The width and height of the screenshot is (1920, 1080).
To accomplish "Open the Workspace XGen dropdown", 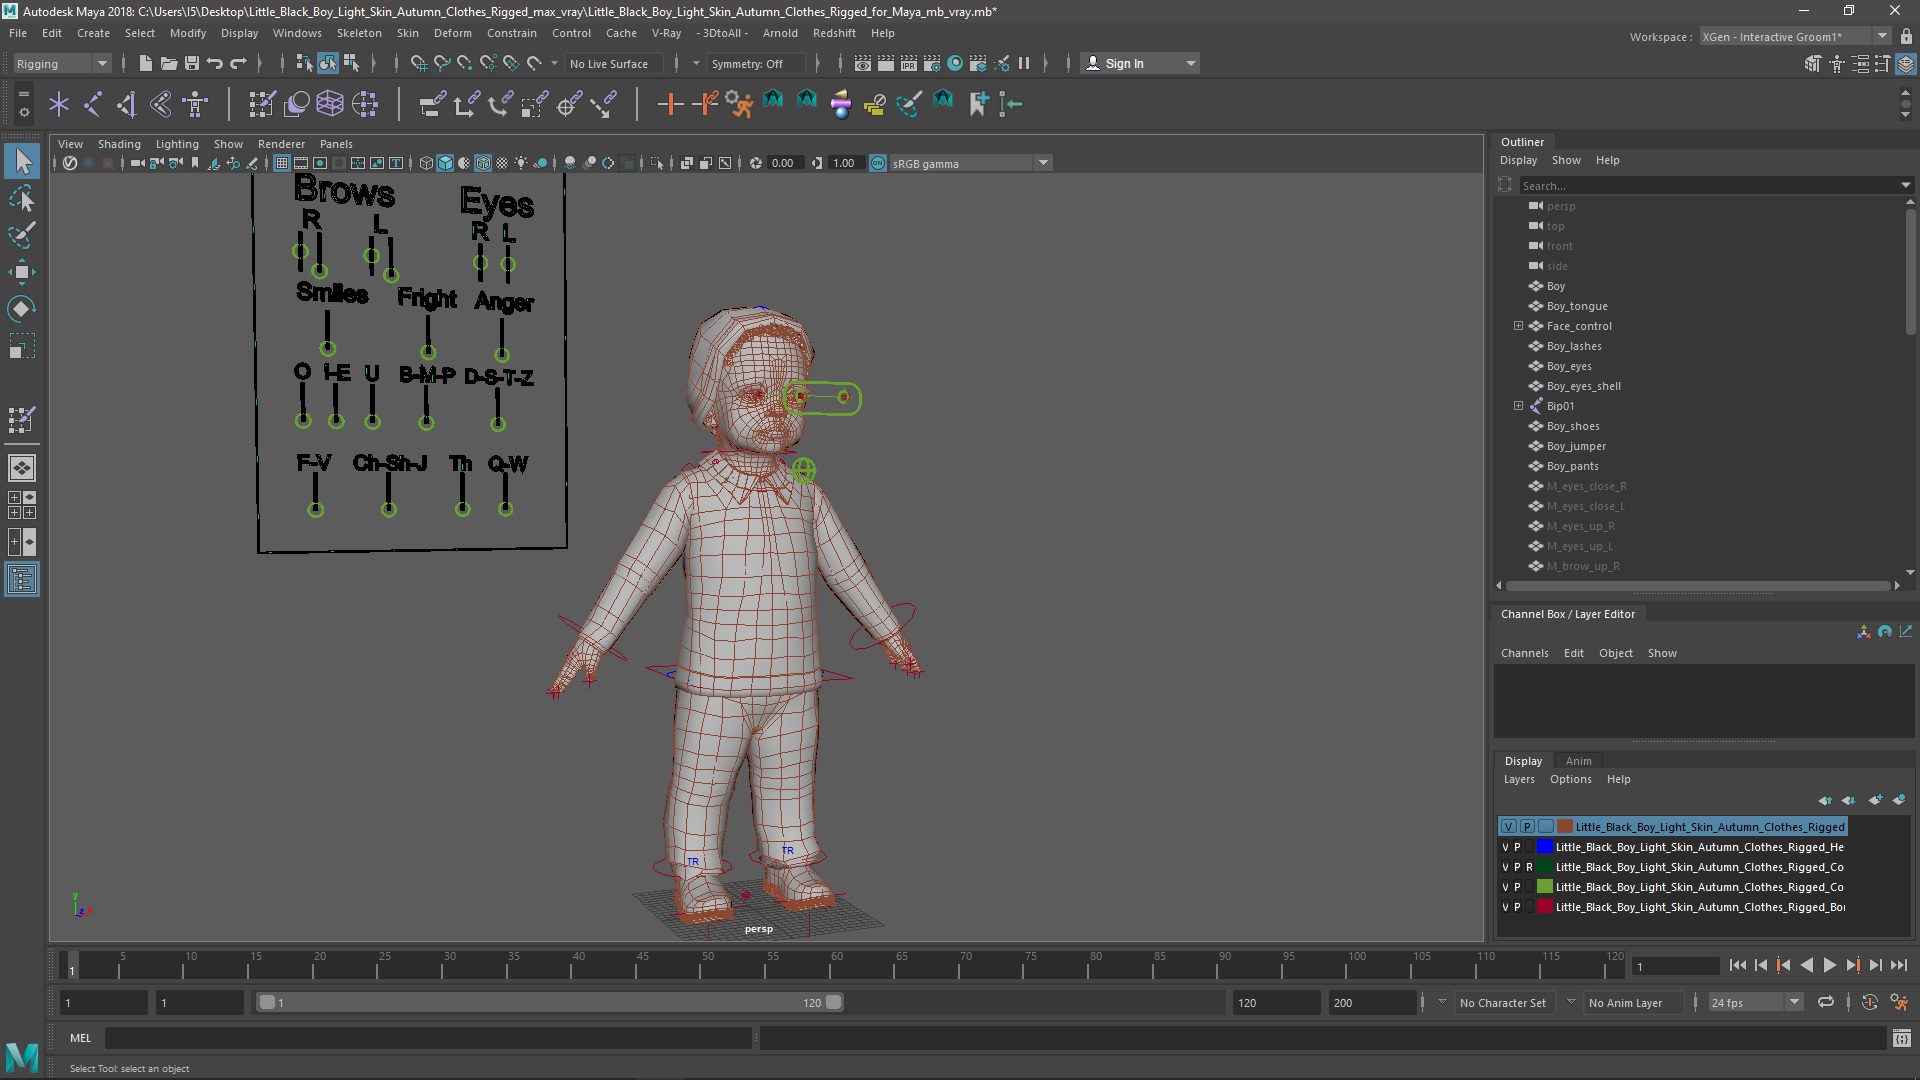I will [1795, 36].
